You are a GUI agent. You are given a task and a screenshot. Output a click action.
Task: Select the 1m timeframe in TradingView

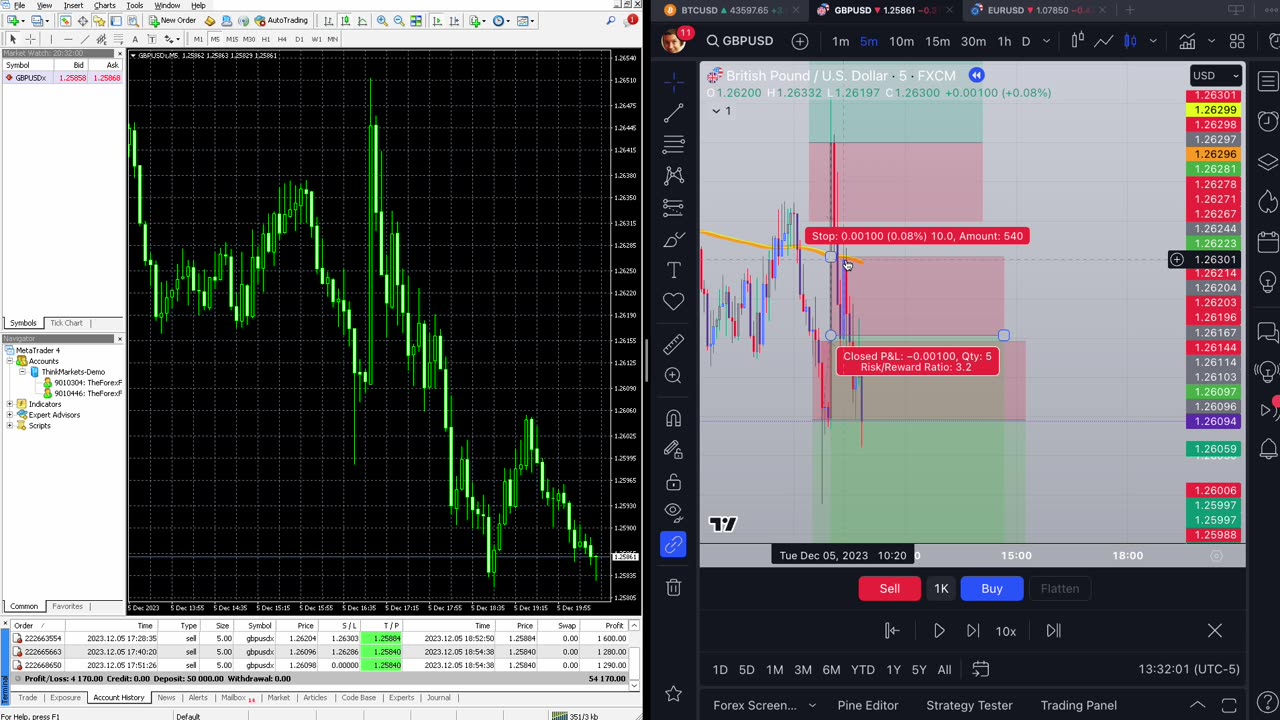[840, 41]
